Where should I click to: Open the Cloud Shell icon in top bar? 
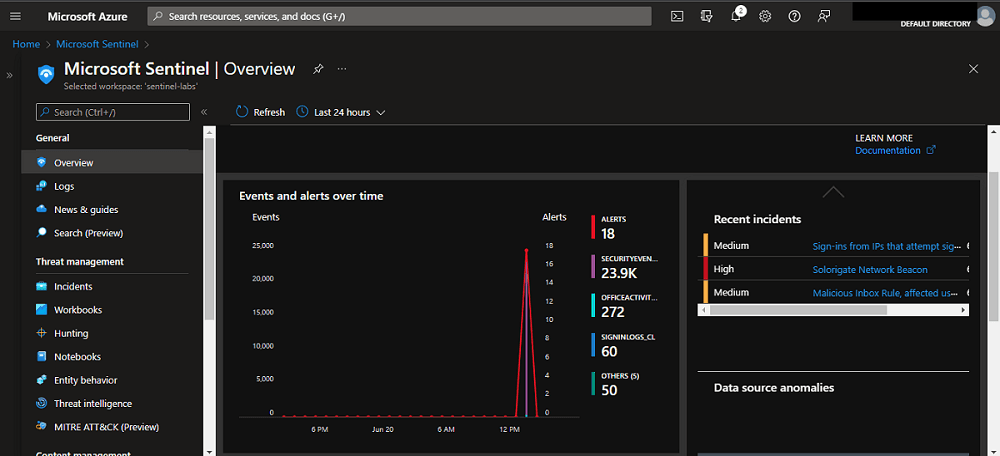tap(677, 16)
